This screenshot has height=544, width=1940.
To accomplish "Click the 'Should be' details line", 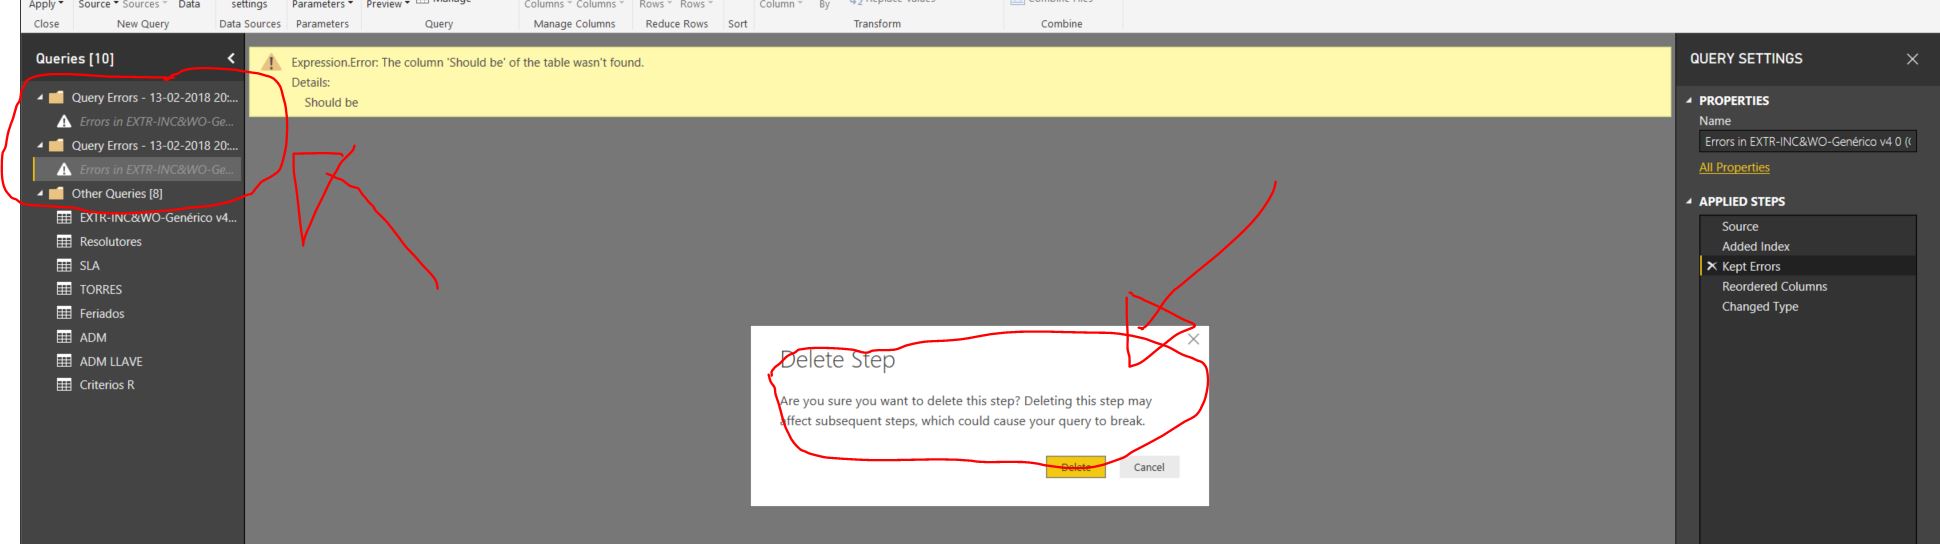I will coord(331,102).
